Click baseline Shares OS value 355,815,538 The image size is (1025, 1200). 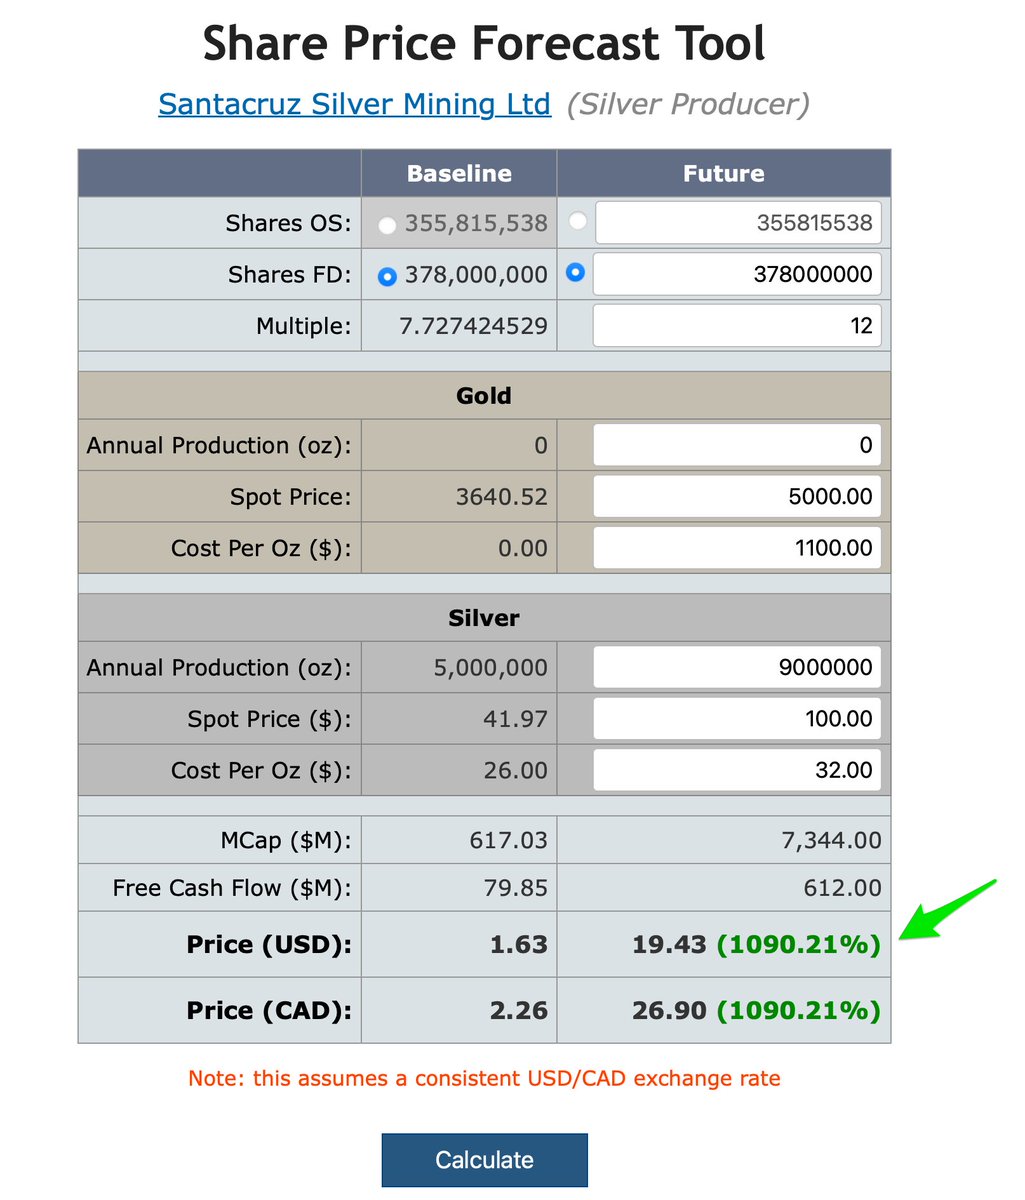(476, 223)
